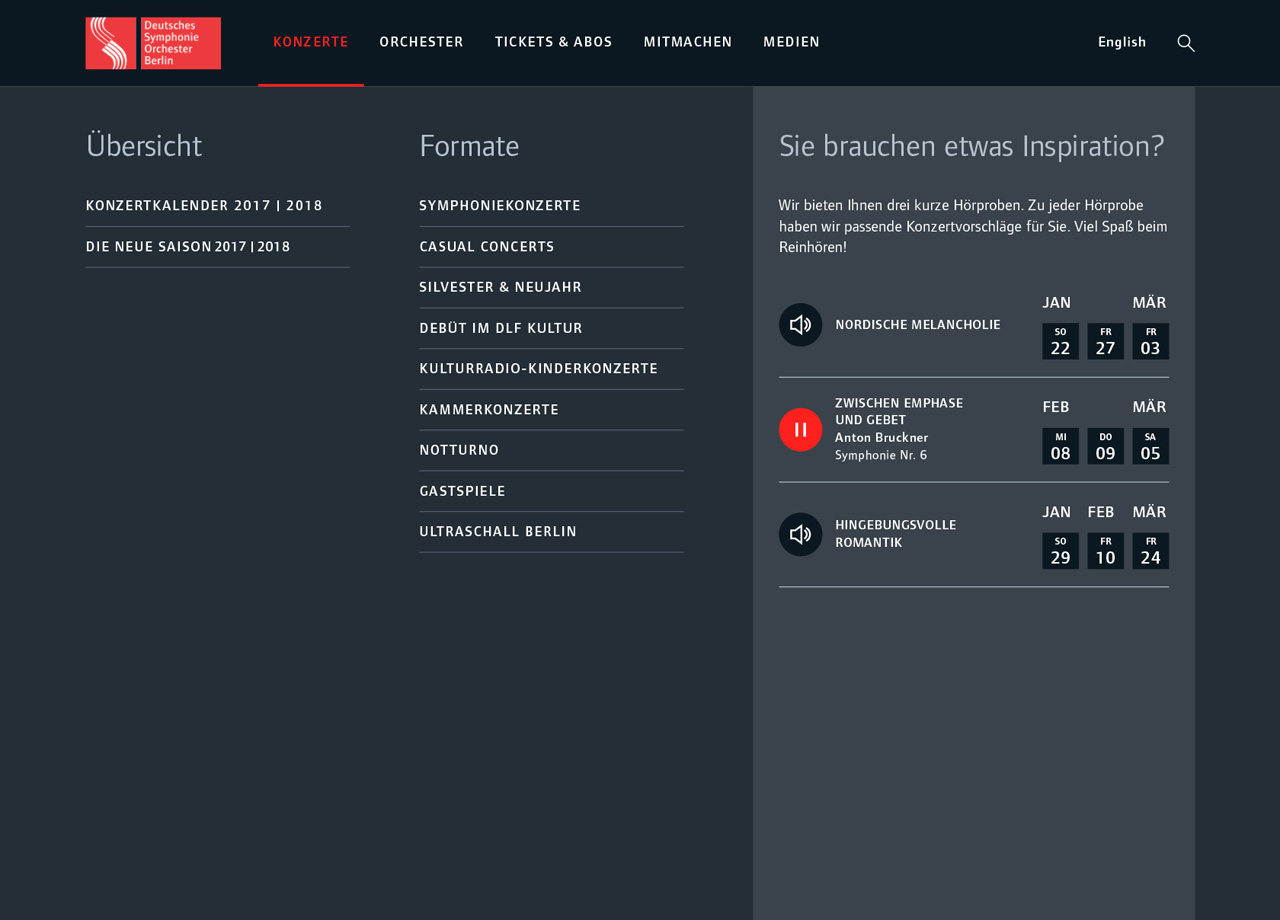Screen dimensions: 1280x920
Task: Pick the FR 10 Februar date tile
Action: click(1105, 551)
